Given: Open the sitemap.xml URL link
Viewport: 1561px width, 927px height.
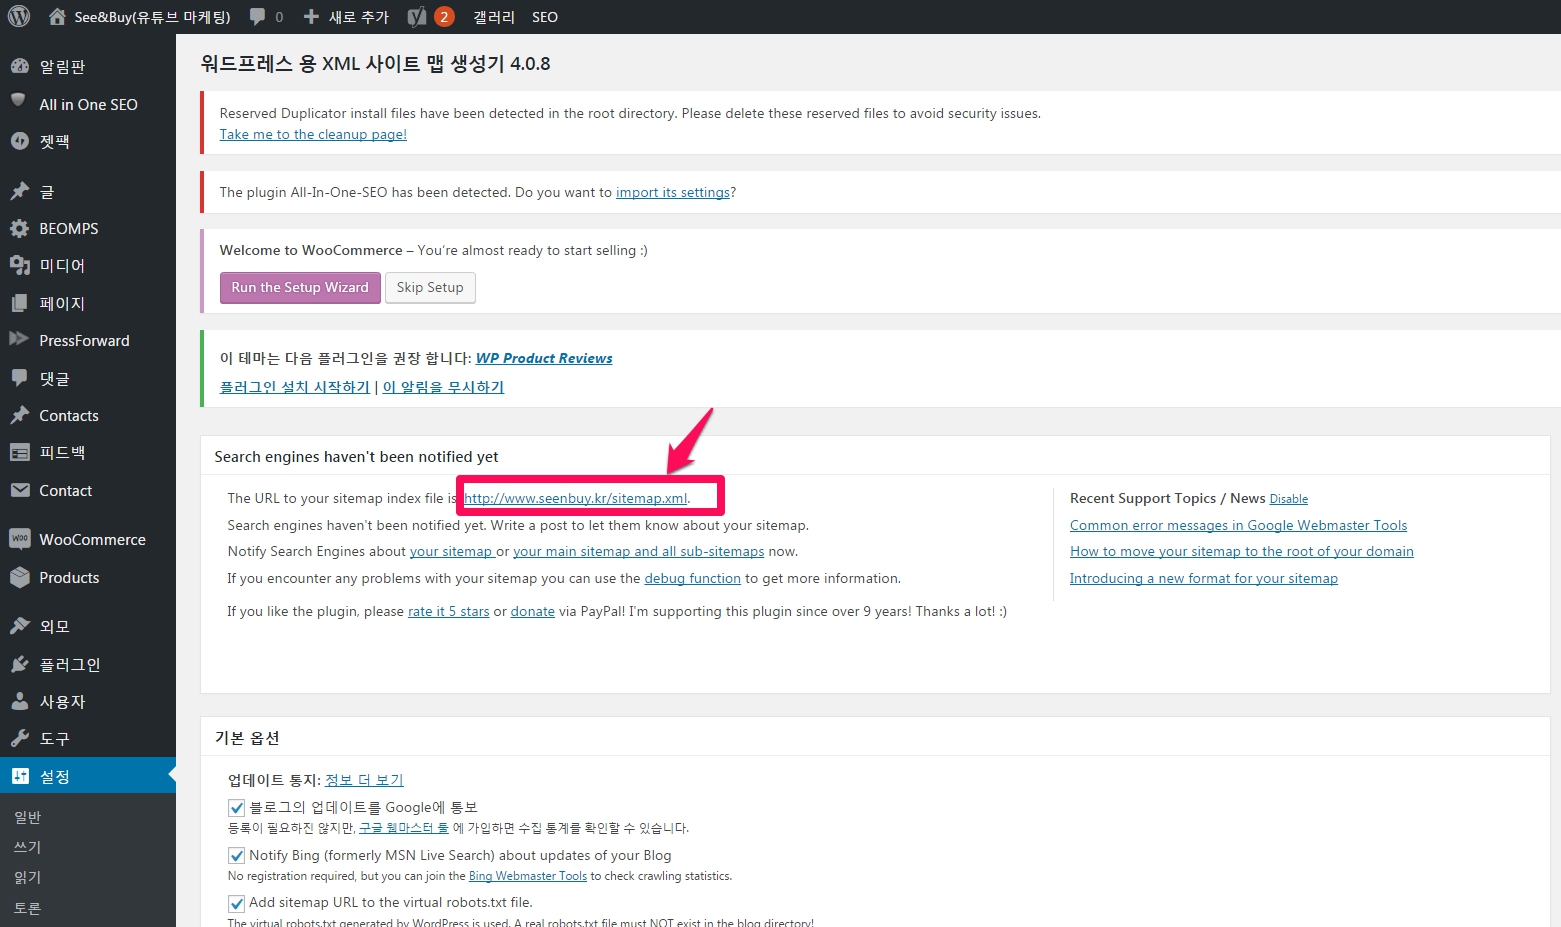Looking at the screenshot, I should pyautogui.click(x=576, y=498).
